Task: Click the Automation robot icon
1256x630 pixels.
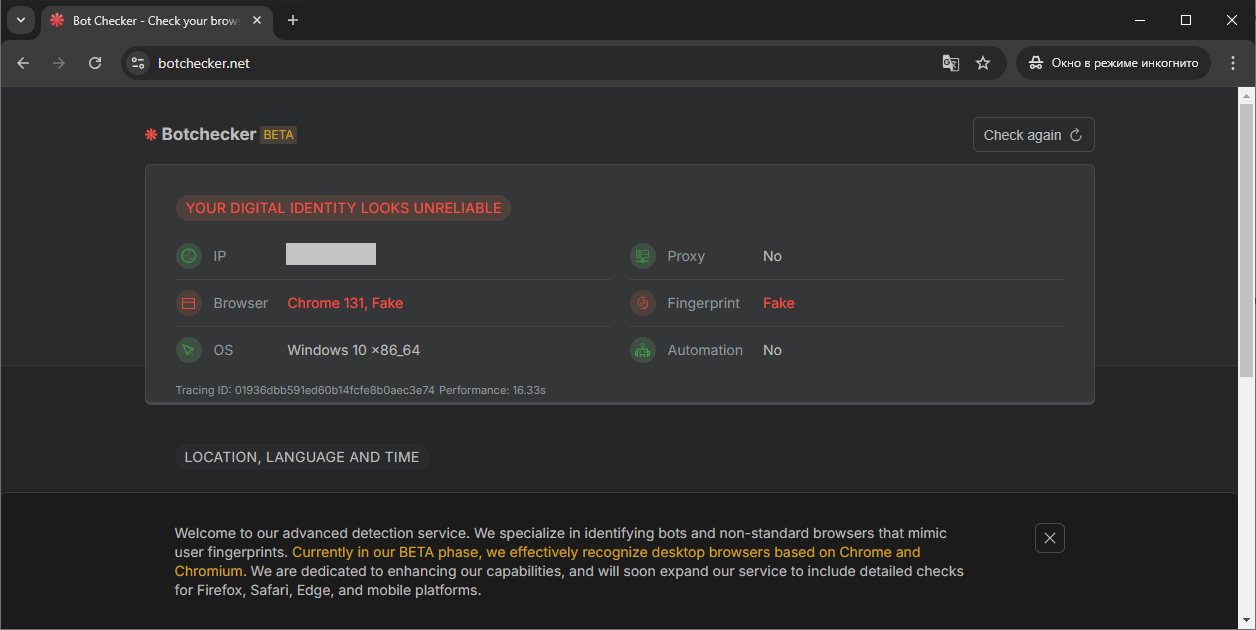Action: pos(642,350)
